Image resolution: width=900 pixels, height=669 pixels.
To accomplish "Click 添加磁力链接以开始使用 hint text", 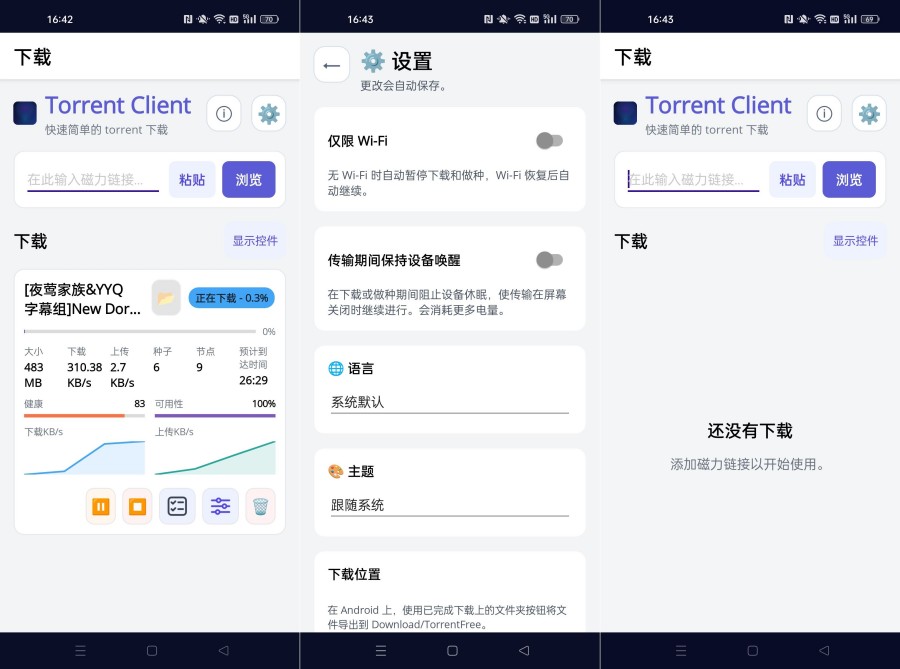I will tap(747, 464).
